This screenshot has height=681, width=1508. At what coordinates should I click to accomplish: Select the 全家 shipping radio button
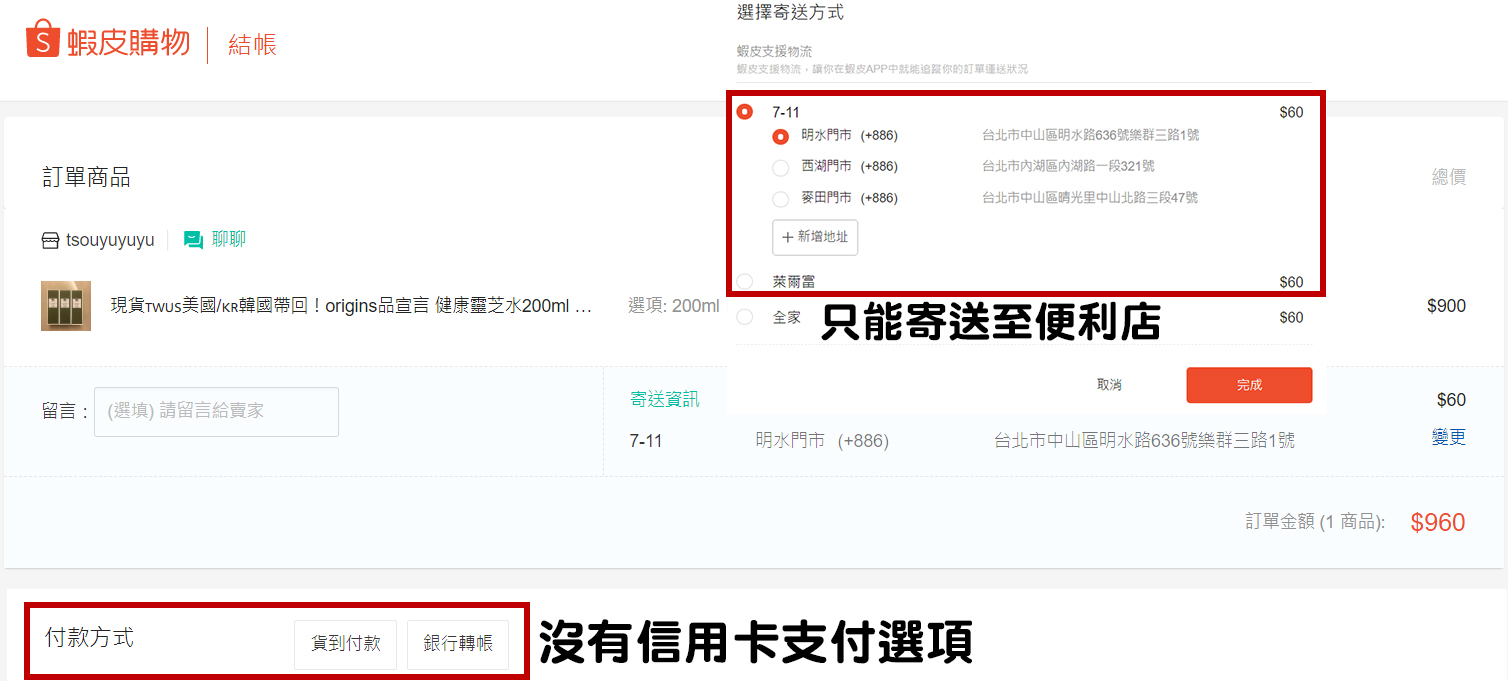pyautogui.click(x=745, y=317)
